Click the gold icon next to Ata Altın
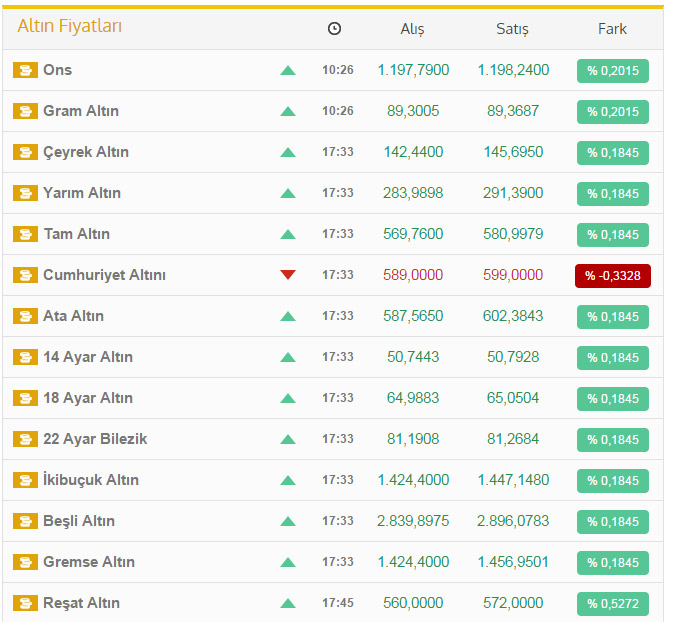687x622 pixels. [25, 316]
